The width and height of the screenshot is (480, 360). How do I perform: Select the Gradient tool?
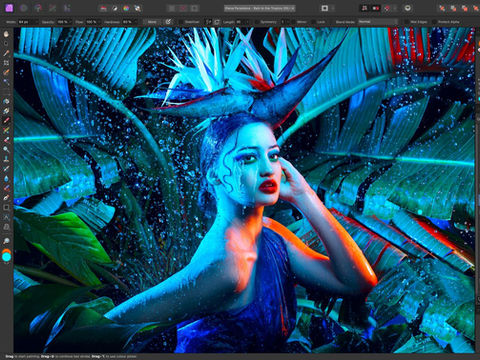point(6,110)
